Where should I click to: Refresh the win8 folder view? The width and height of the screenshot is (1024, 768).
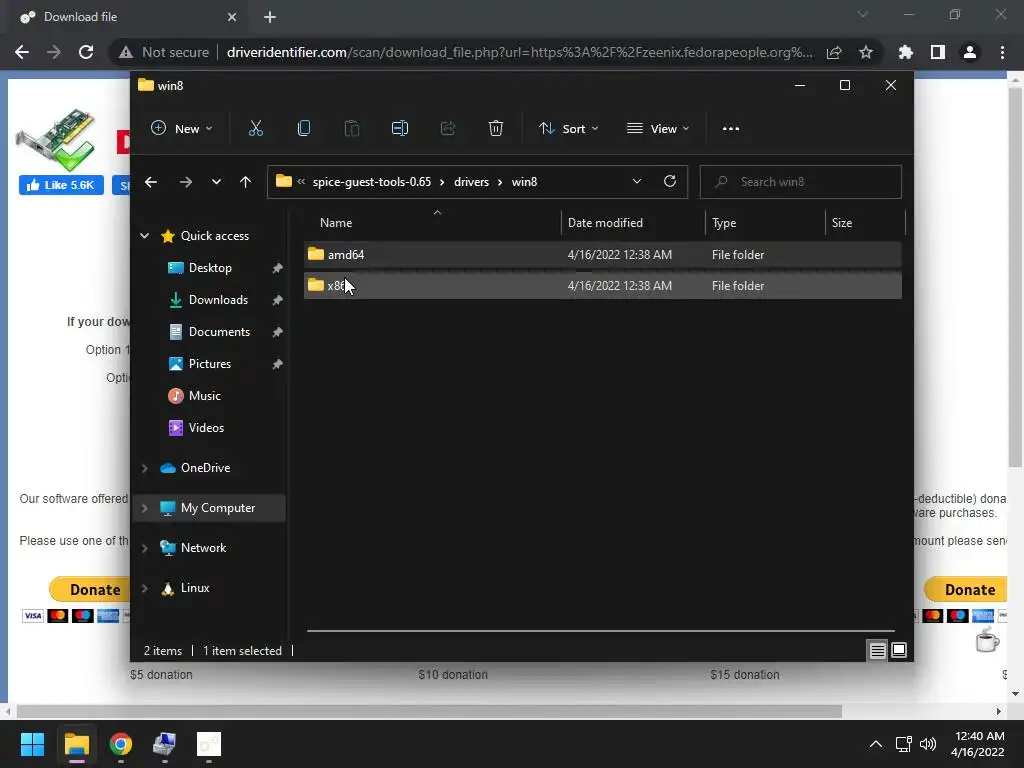(670, 182)
